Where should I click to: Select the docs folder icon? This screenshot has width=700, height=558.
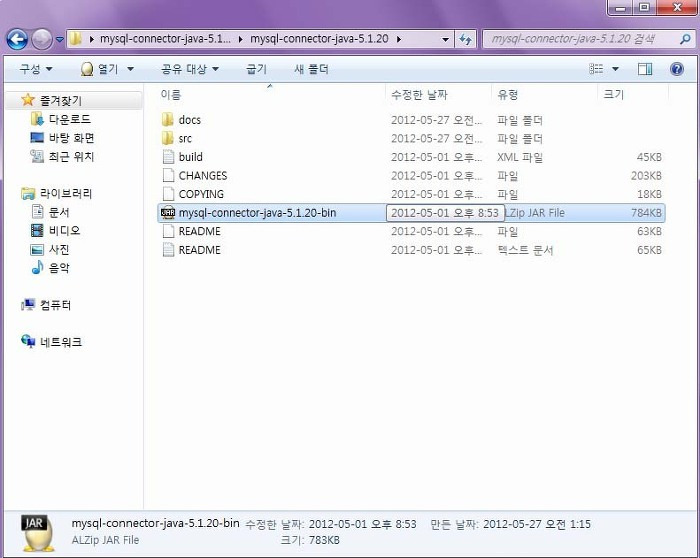tap(168, 120)
